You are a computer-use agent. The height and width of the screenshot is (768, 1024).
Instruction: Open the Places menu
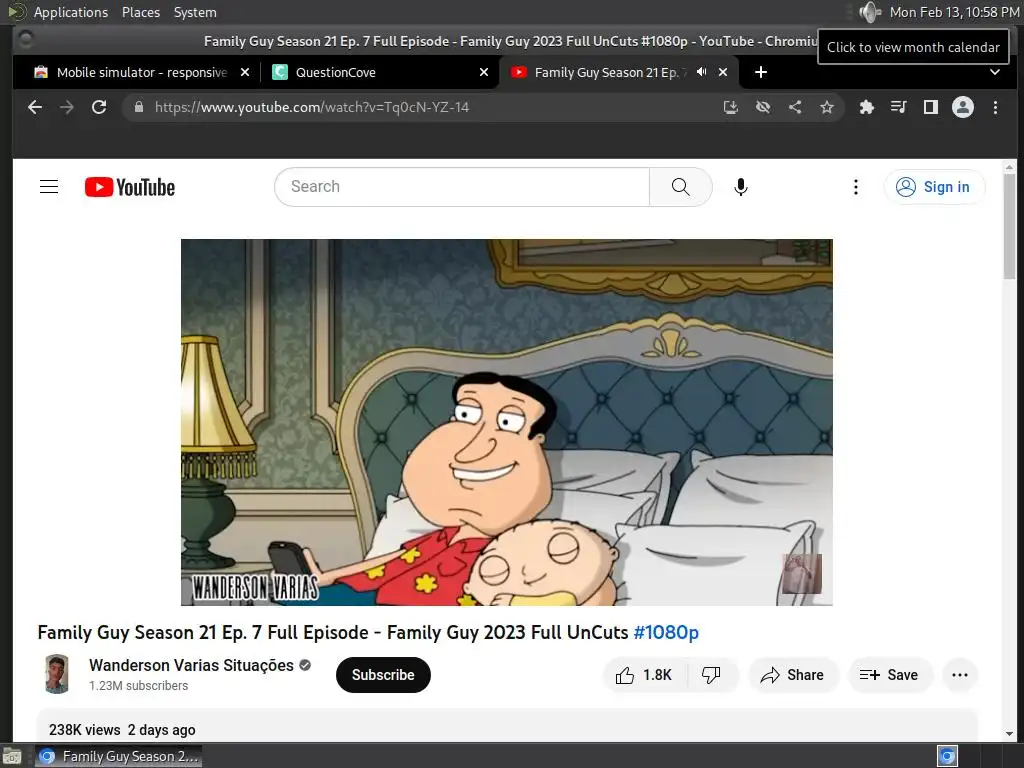[140, 12]
